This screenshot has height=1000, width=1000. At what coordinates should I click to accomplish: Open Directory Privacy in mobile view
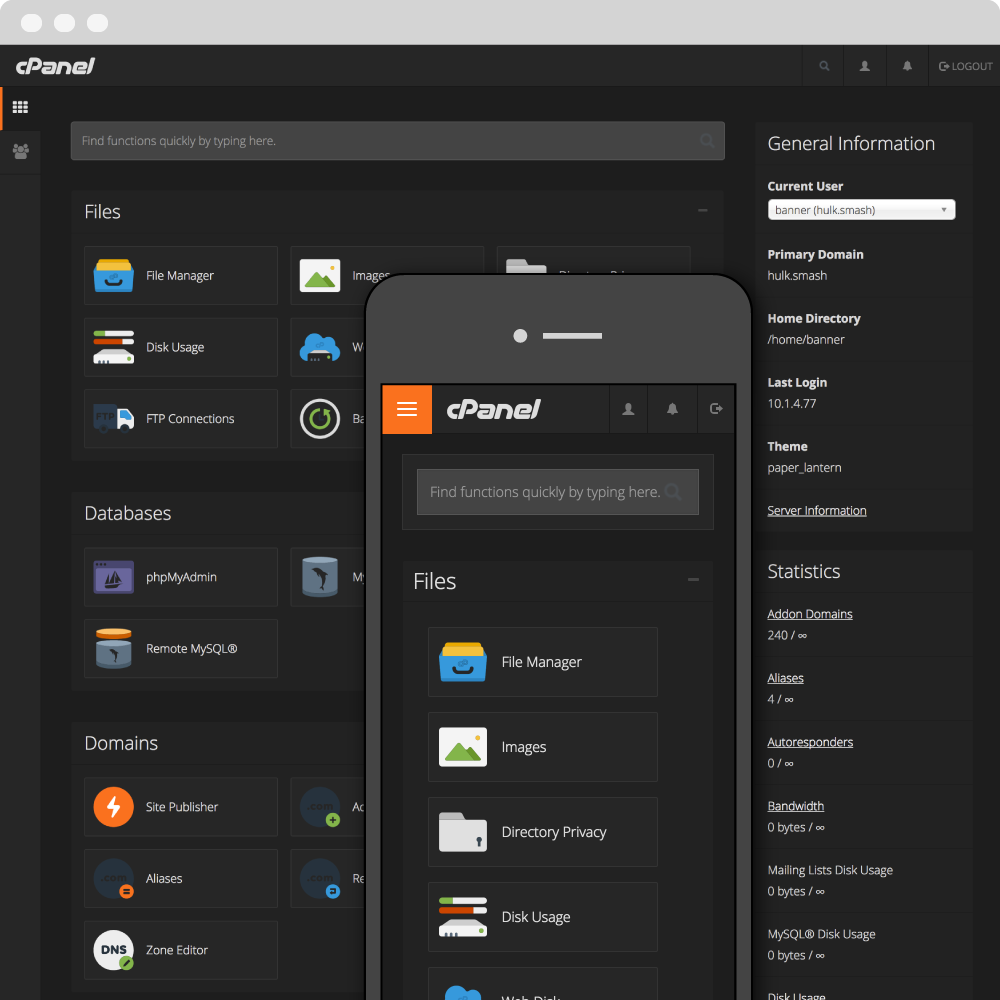pyautogui.click(x=542, y=832)
